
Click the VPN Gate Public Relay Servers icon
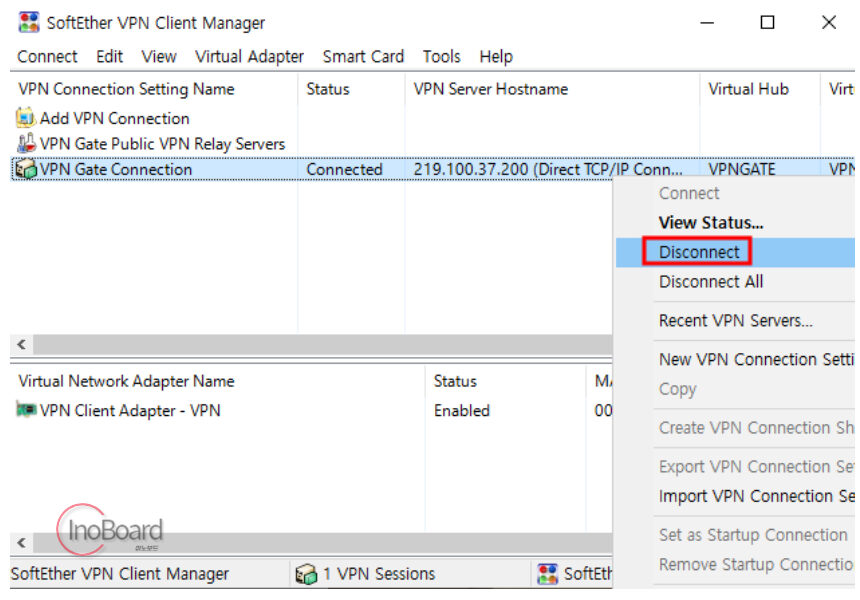[x=26, y=143]
